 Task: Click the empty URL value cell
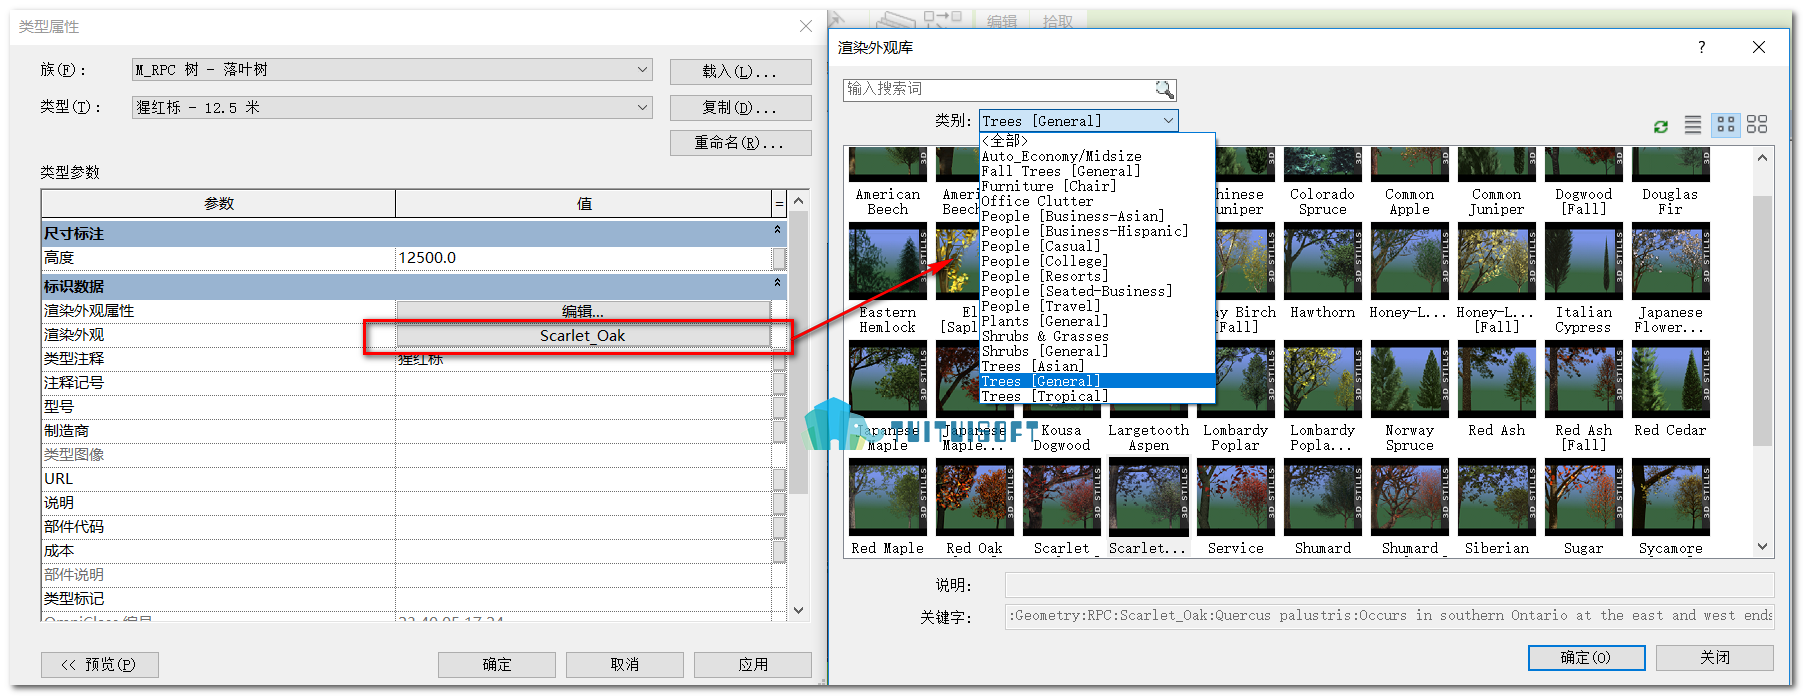point(583,478)
